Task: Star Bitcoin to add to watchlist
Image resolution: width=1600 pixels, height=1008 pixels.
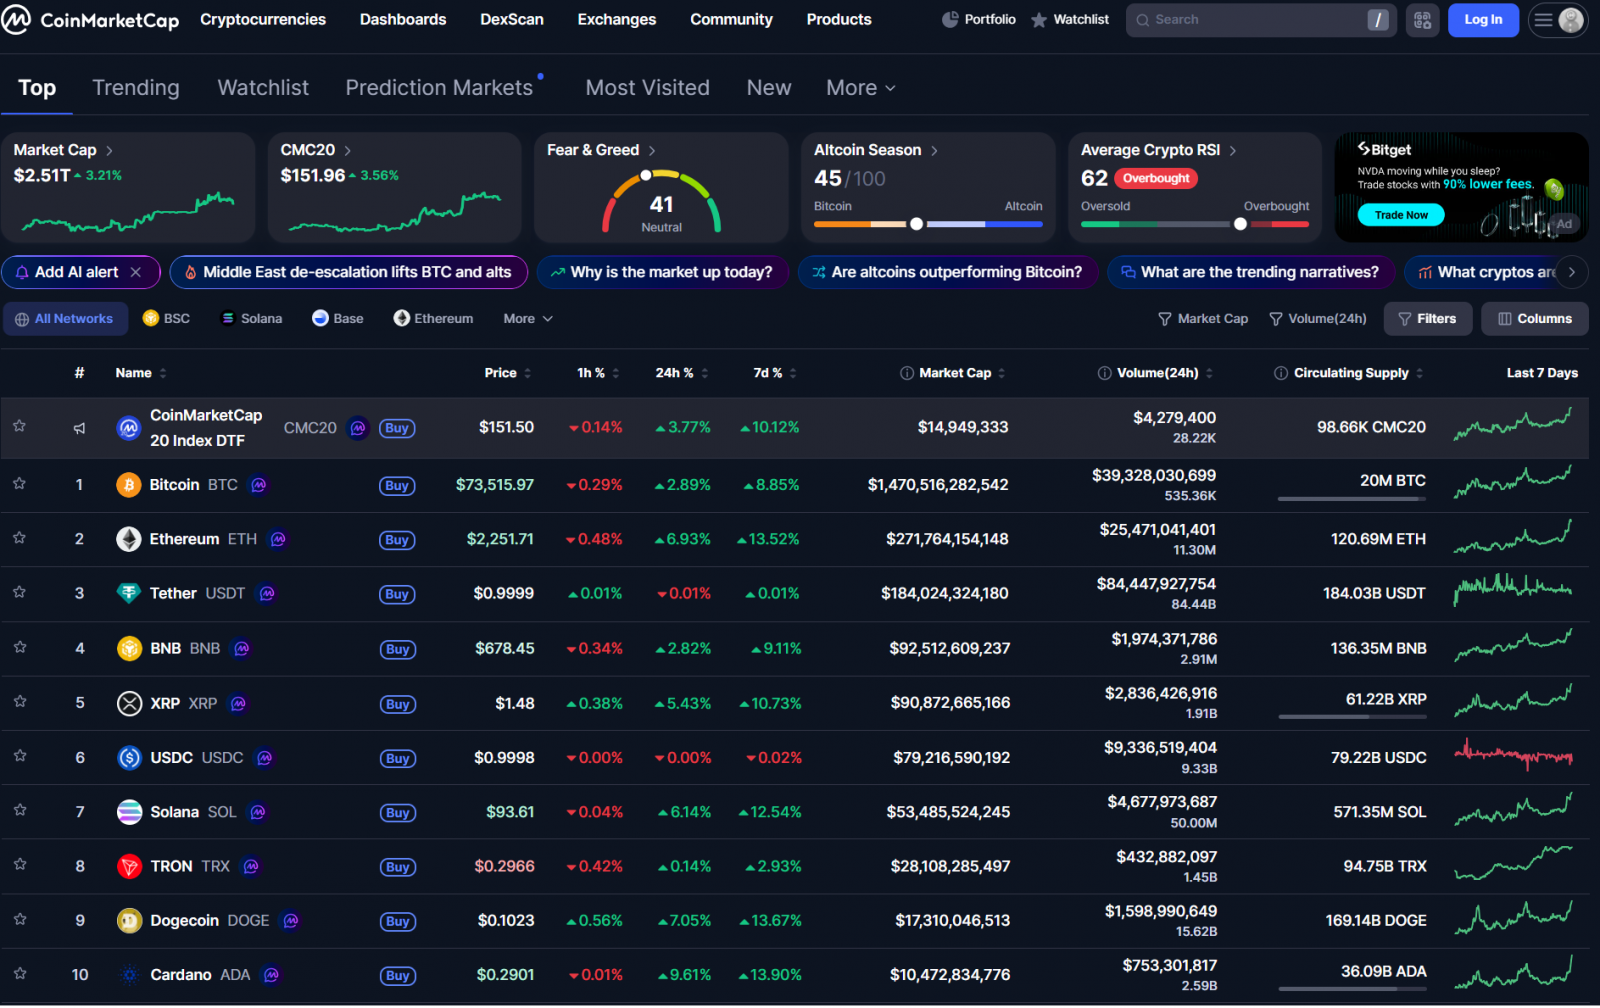Action: 19,484
